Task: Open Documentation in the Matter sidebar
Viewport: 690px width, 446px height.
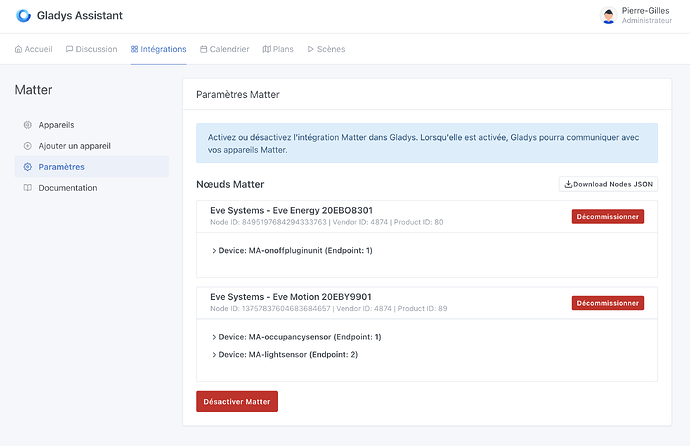Action: tap(92, 188)
